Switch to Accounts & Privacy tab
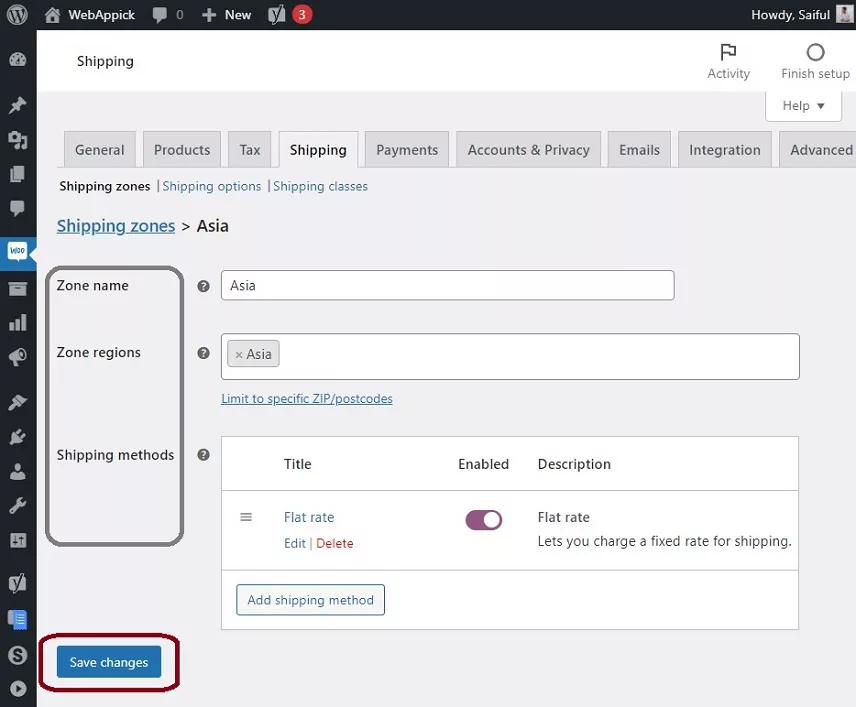Screen dimensions: 856x707 528,150
